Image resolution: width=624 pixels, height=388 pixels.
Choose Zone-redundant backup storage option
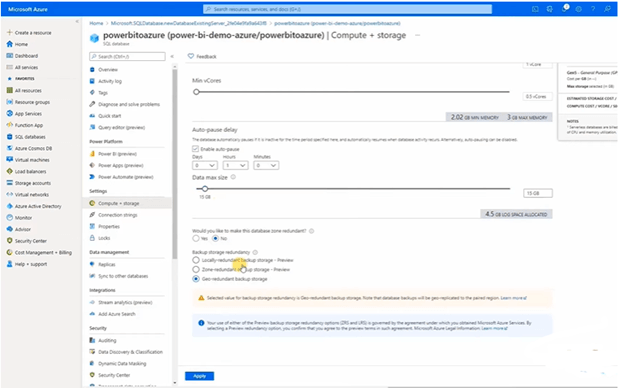click(196, 269)
